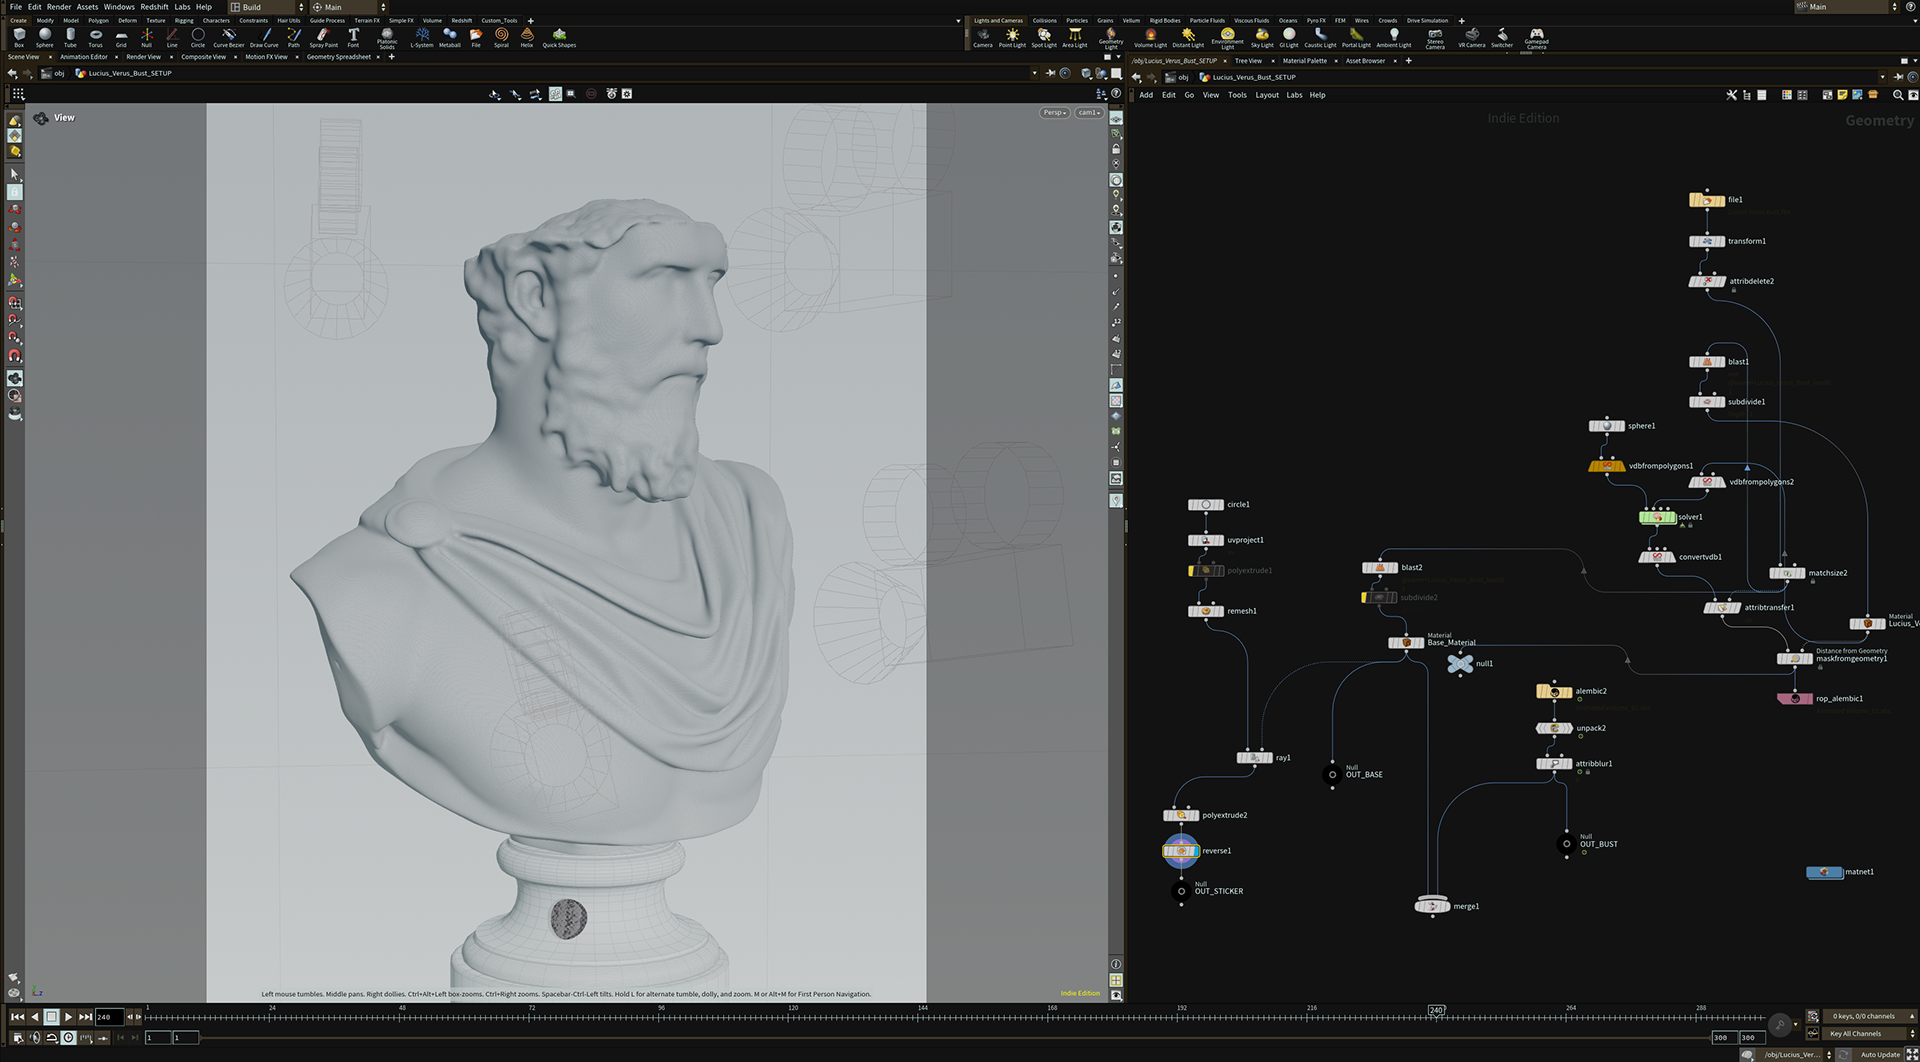Select the Spiral shelf tool
The image size is (1920, 1062).
[x=501, y=37]
